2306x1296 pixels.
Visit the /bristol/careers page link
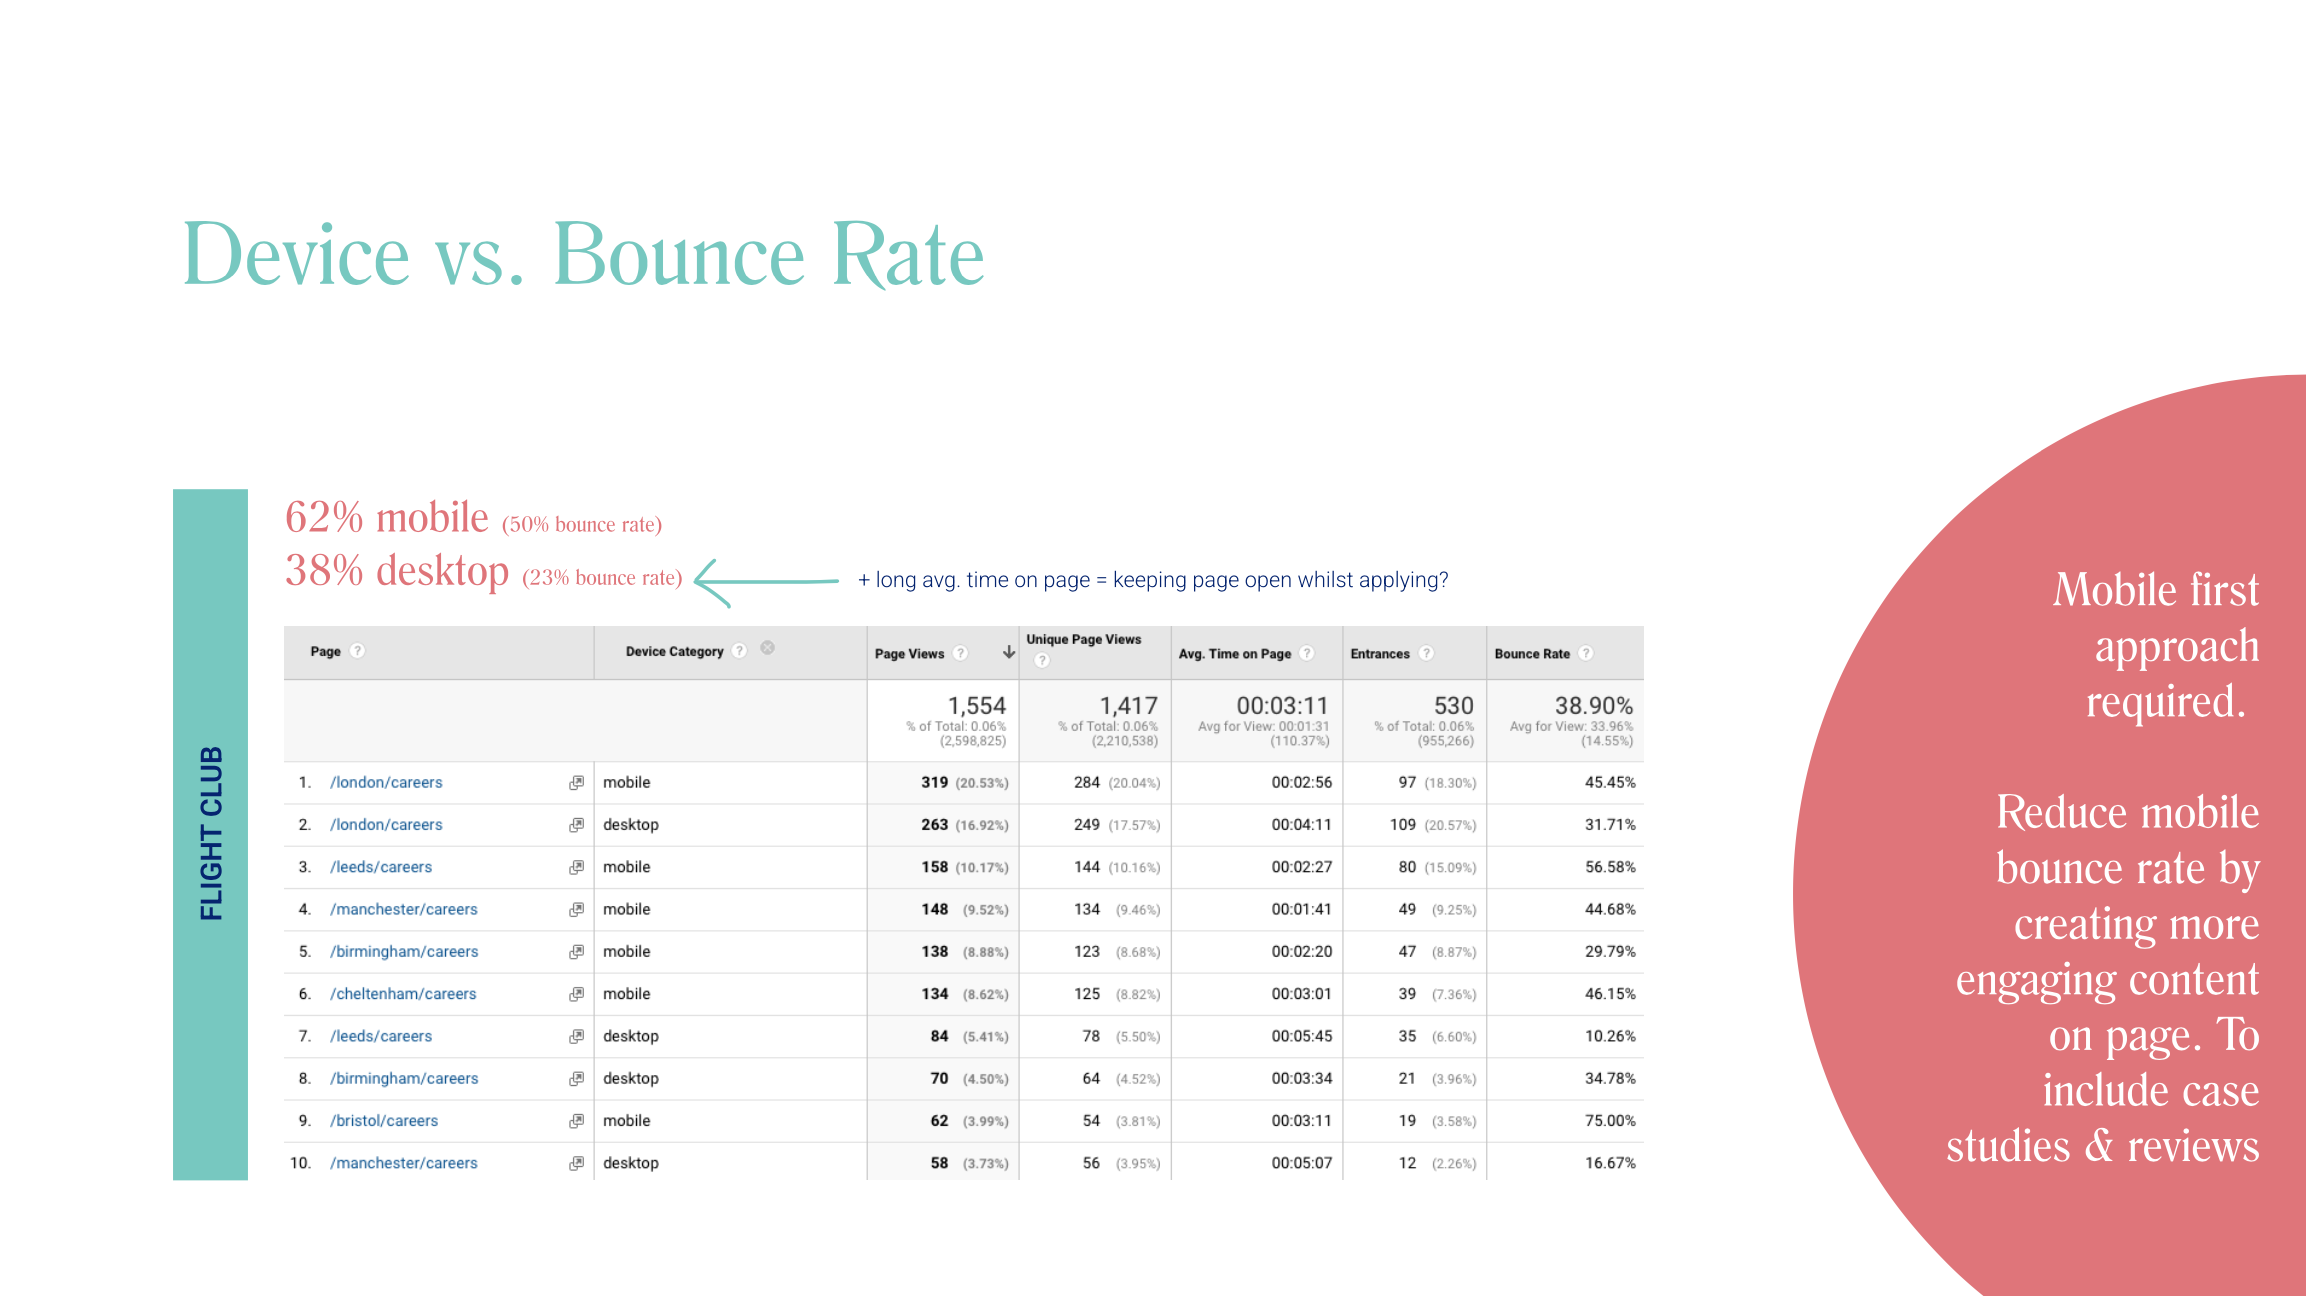[384, 1121]
